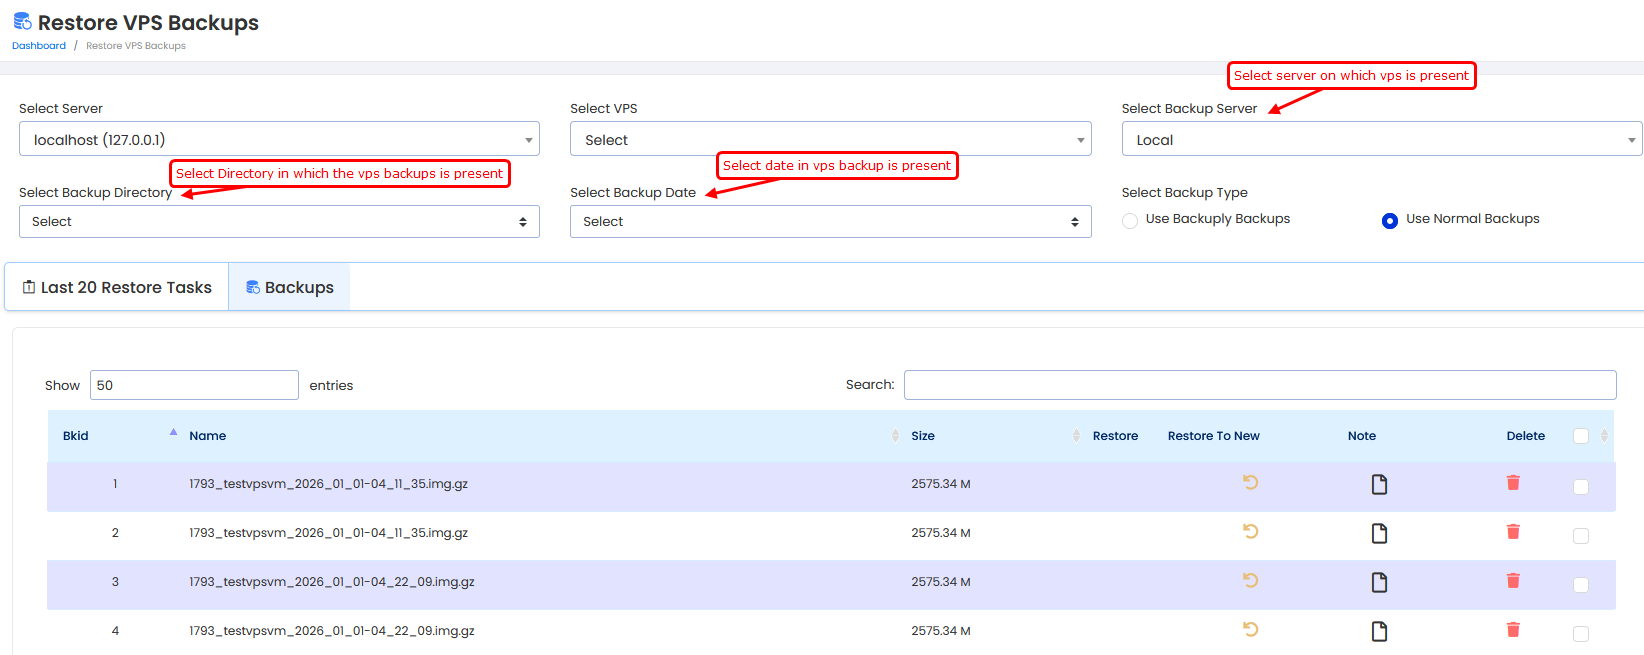Check the select-all checkbox in table header
Screen dimensions: 1644x655
click(1580, 436)
